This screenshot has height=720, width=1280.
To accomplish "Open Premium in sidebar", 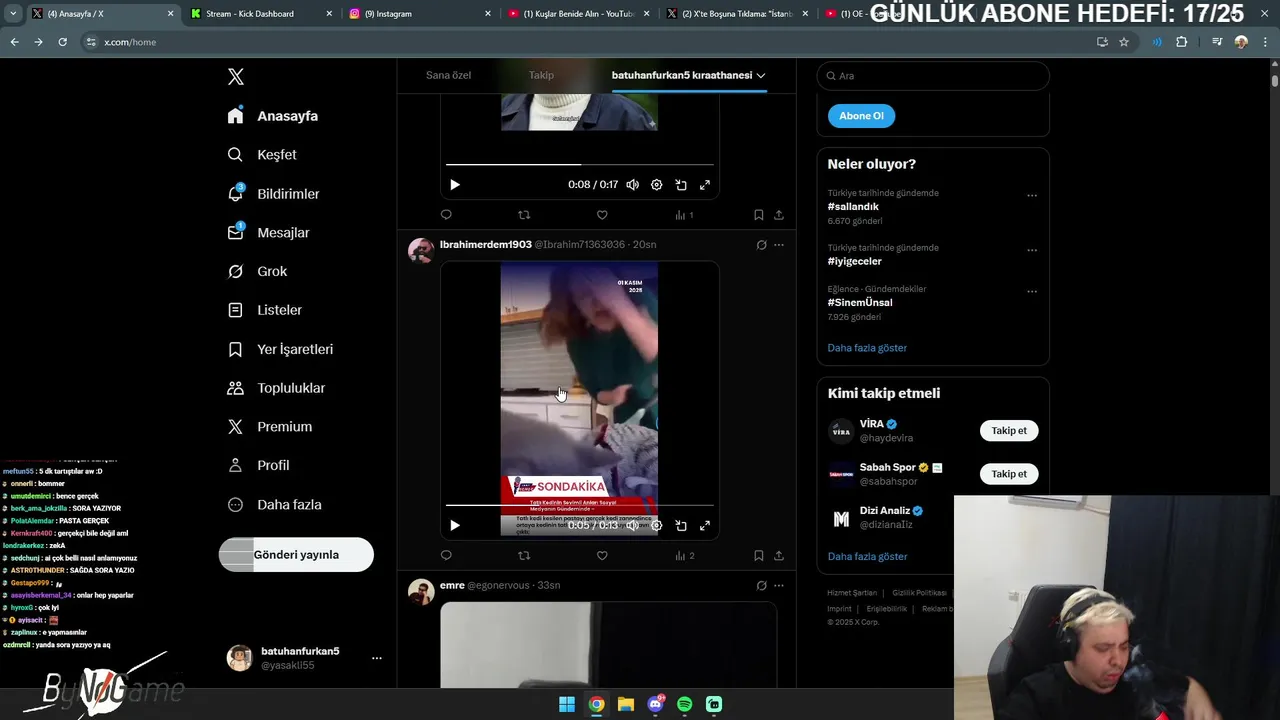I will click(x=269, y=427).
